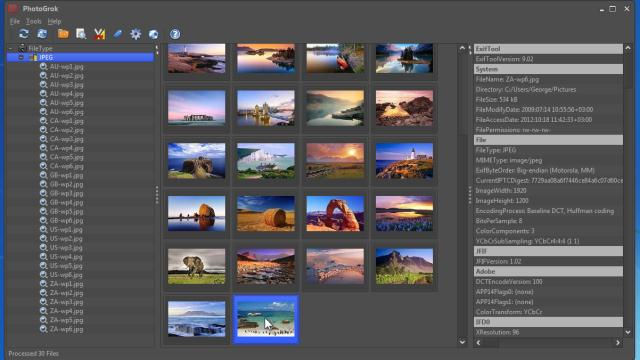Click the splitter handle between tree and thumbnails
The image size is (640, 360).
pos(157,195)
